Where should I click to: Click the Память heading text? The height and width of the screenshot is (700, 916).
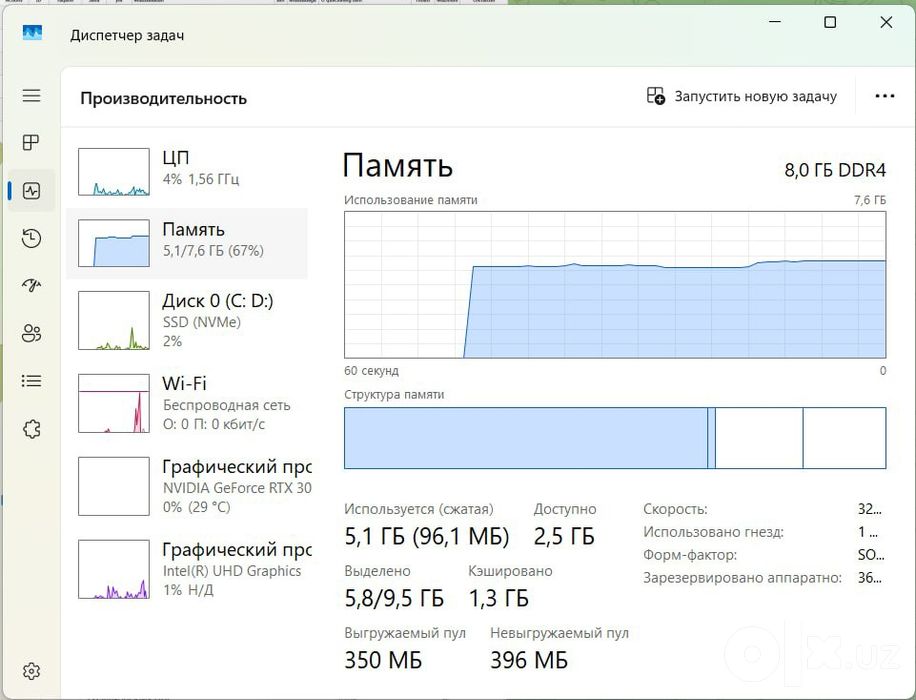click(397, 165)
